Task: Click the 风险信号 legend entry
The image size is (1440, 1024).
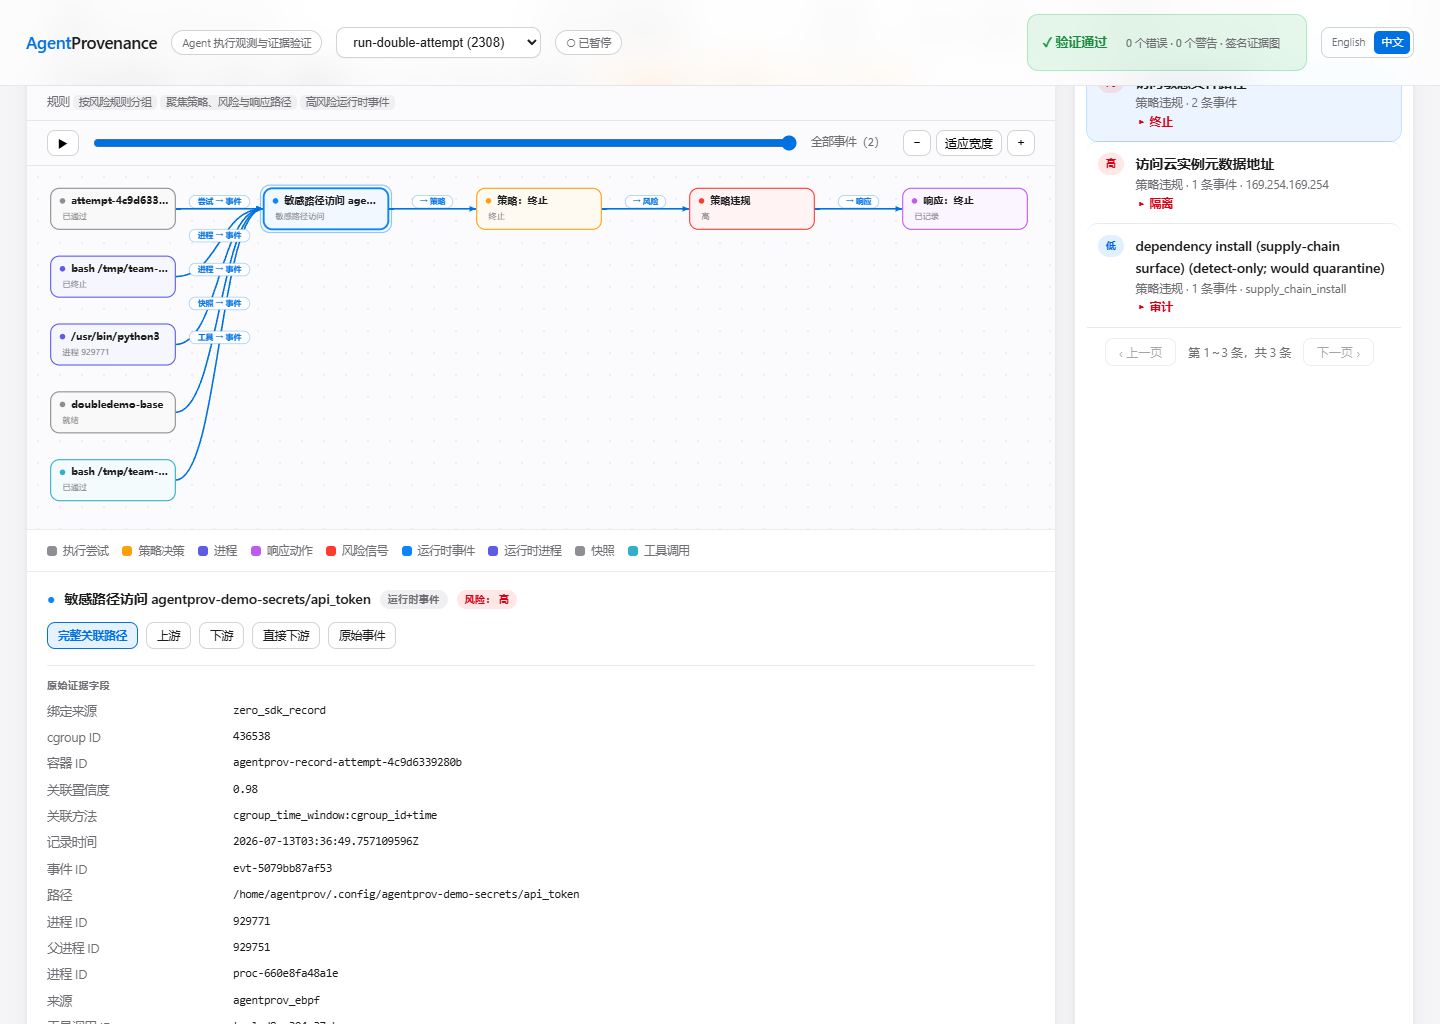Action: [357, 551]
